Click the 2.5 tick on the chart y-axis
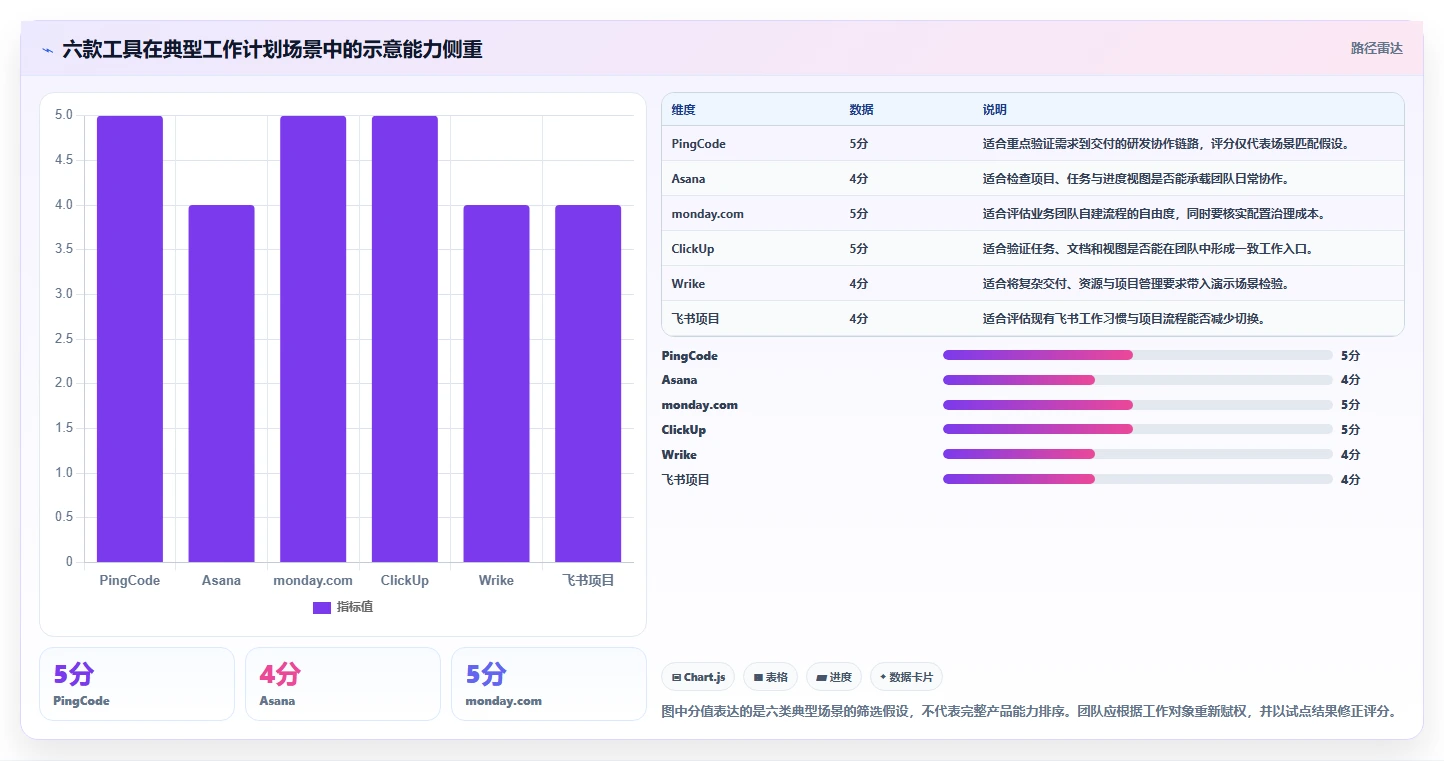1444x761 pixels. click(x=64, y=339)
